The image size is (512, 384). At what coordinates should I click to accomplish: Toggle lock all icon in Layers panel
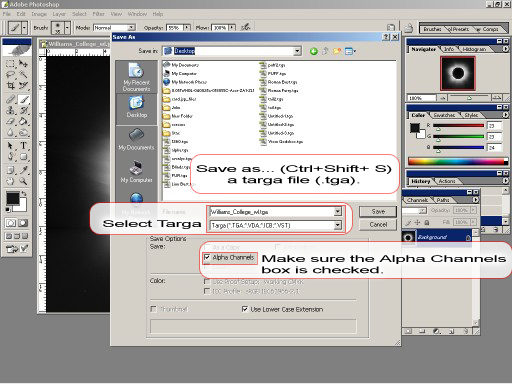427,222
